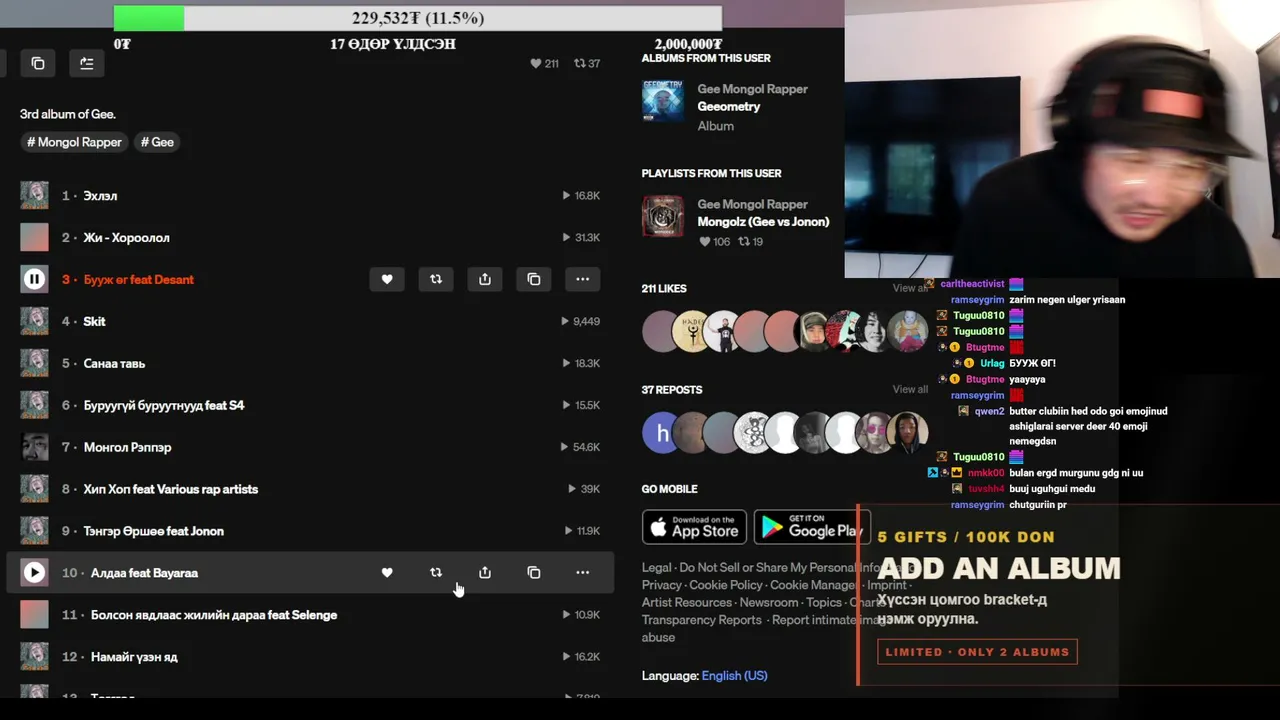The image size is (1280, 720).
Task: Open track 4 Skit
Action: click(94, 322)
